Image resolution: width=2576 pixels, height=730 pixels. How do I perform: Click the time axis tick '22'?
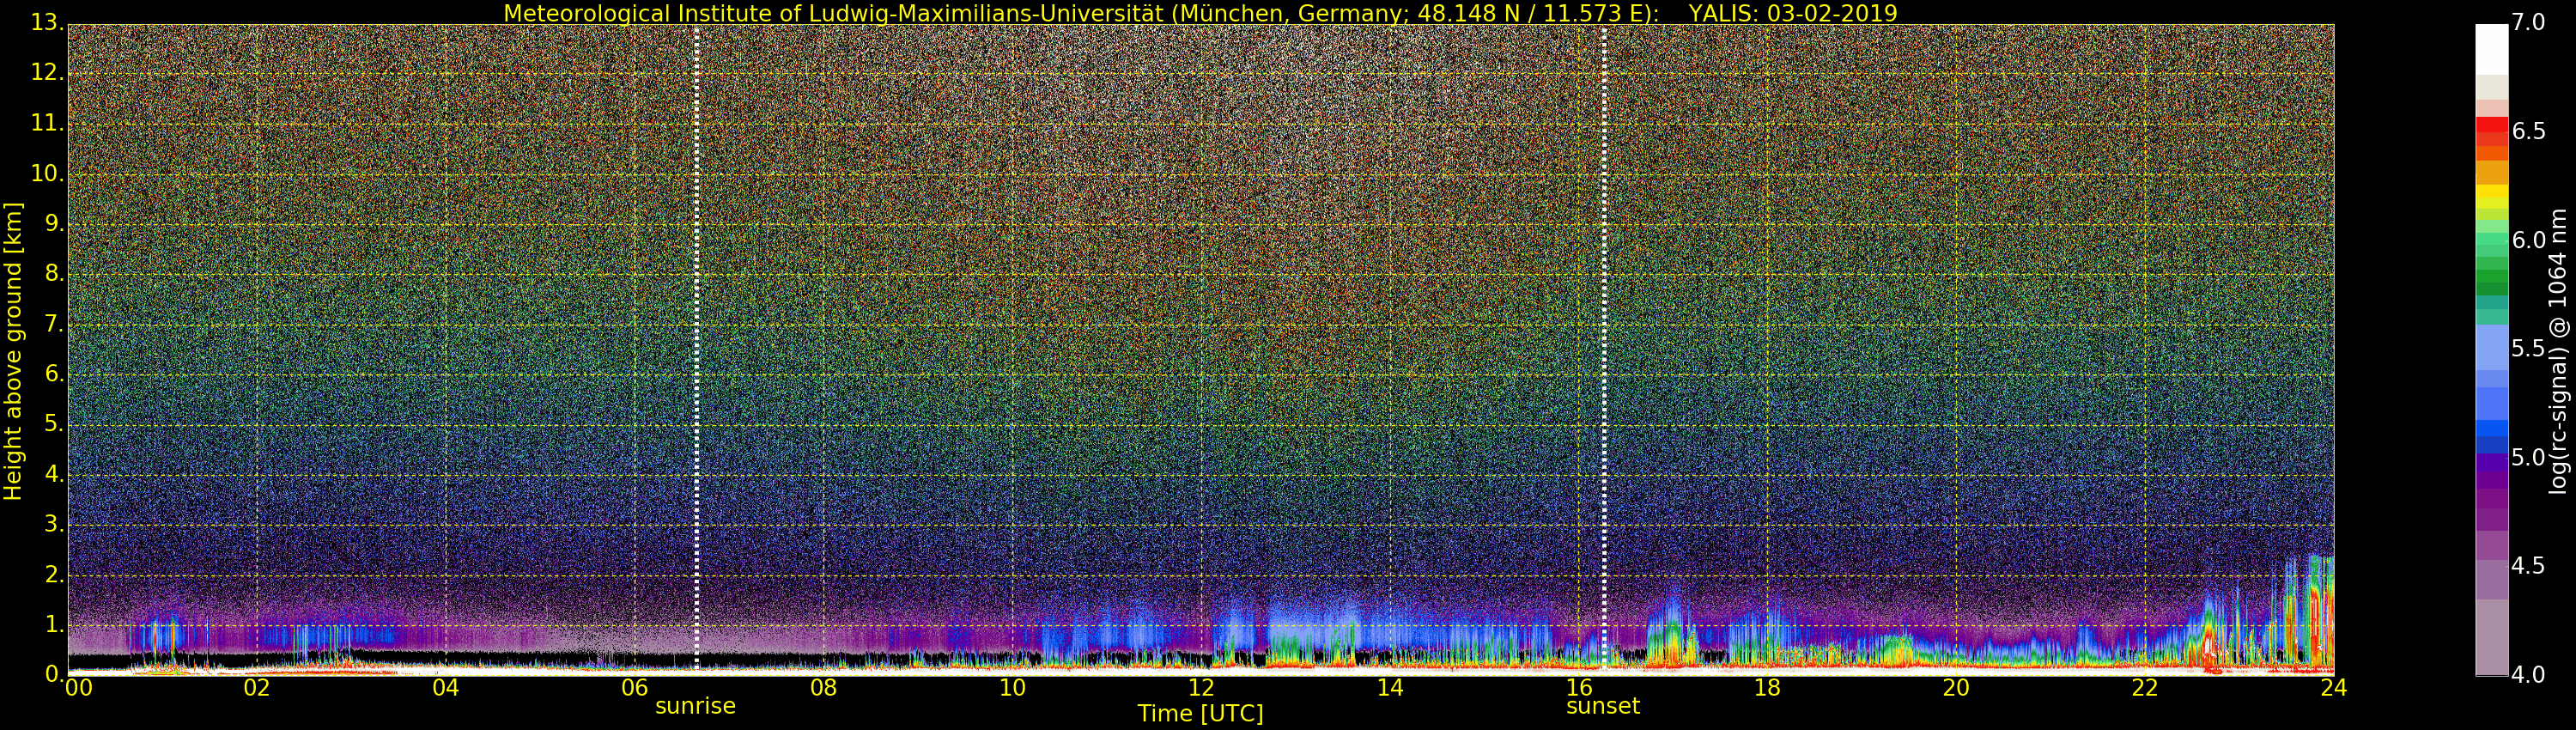click(2145, 687)
